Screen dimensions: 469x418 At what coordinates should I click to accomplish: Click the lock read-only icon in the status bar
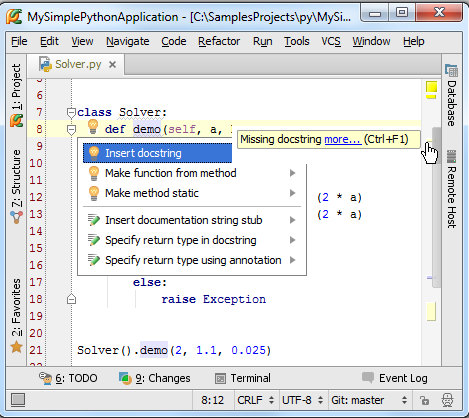point(424,400)
